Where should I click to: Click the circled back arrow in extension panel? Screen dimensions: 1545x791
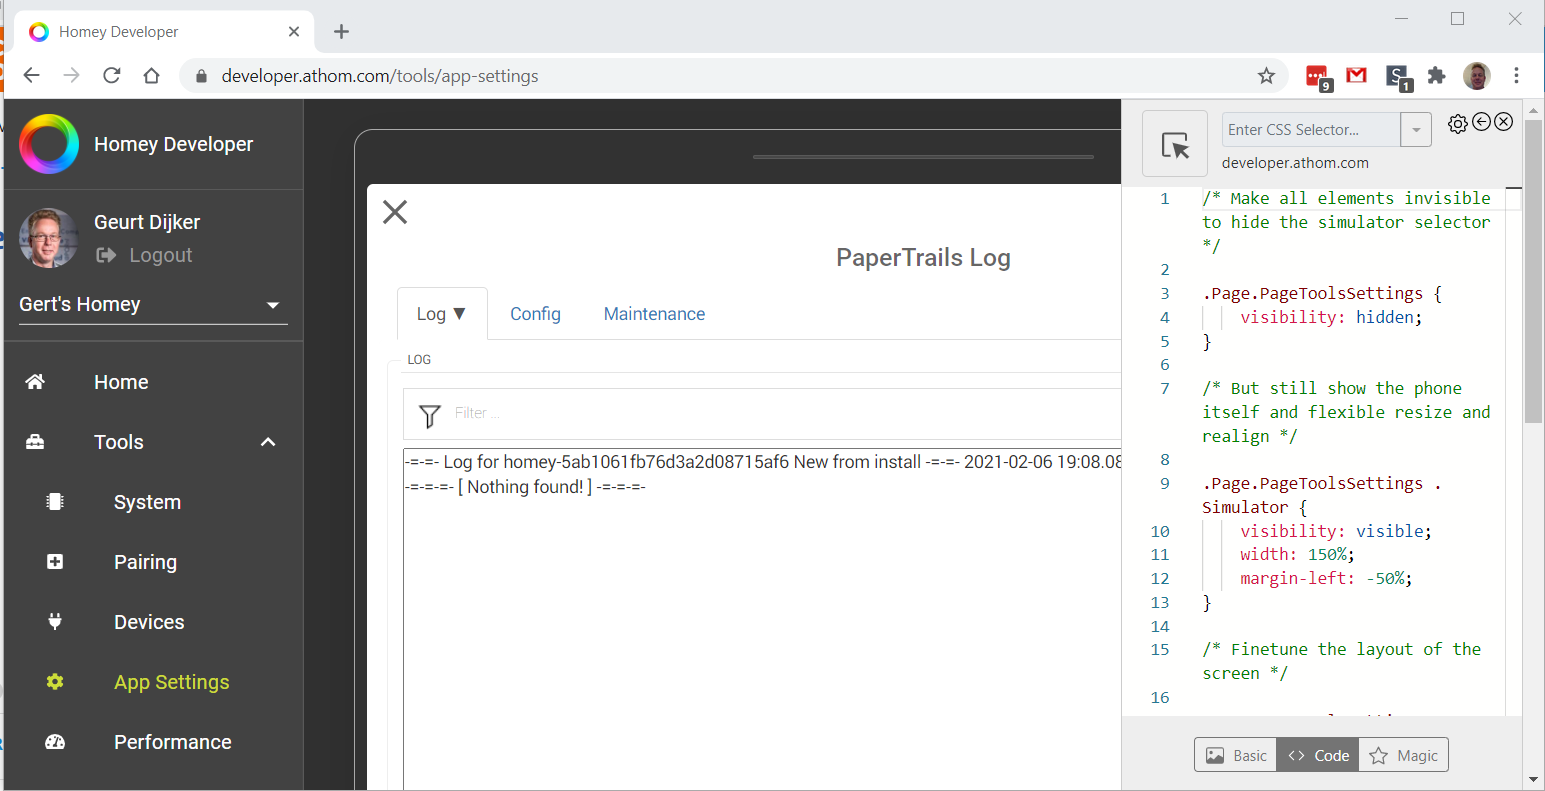pos(1482,122)
